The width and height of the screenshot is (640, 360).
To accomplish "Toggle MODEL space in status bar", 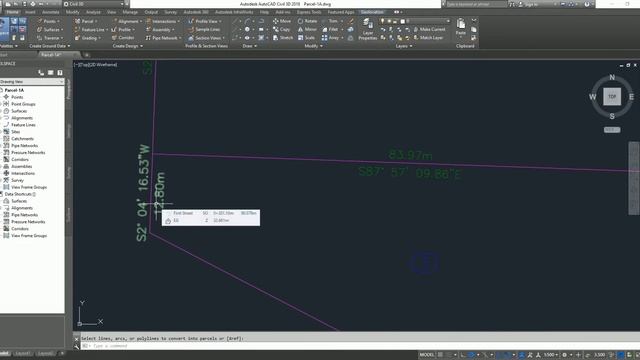I will click(x=427, y=355).
